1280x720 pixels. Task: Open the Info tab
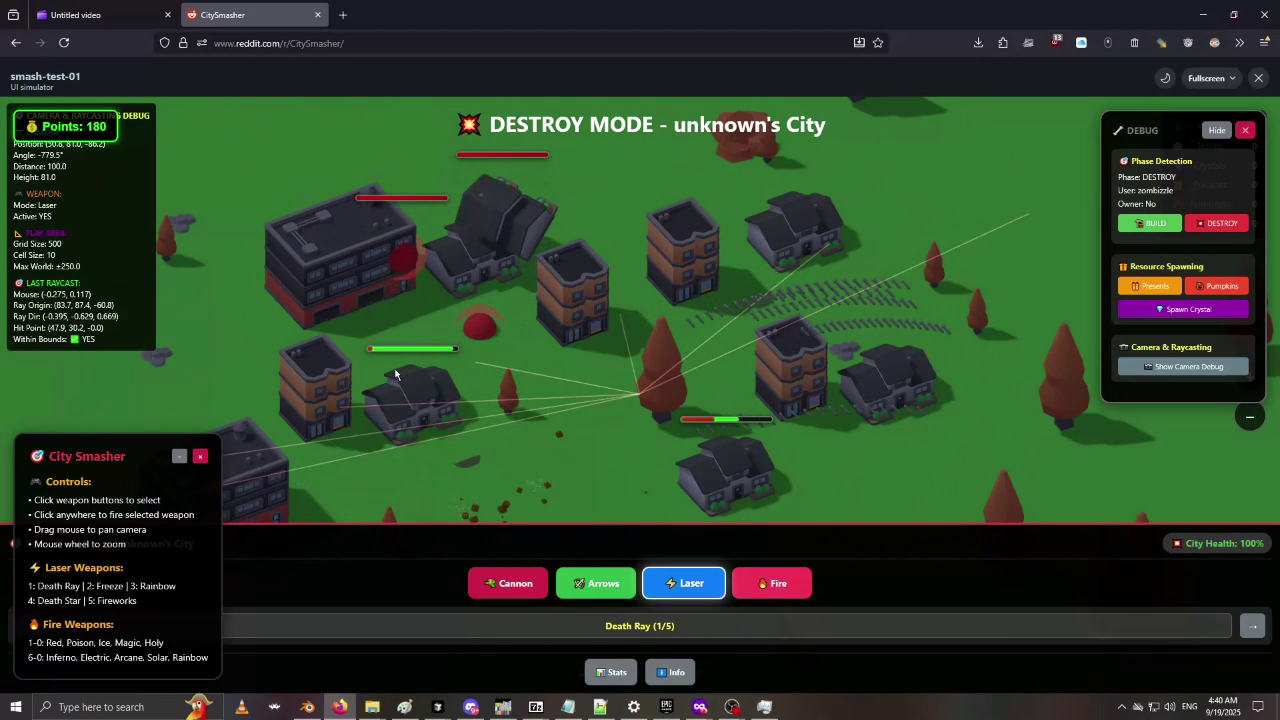tap(670, 672)
